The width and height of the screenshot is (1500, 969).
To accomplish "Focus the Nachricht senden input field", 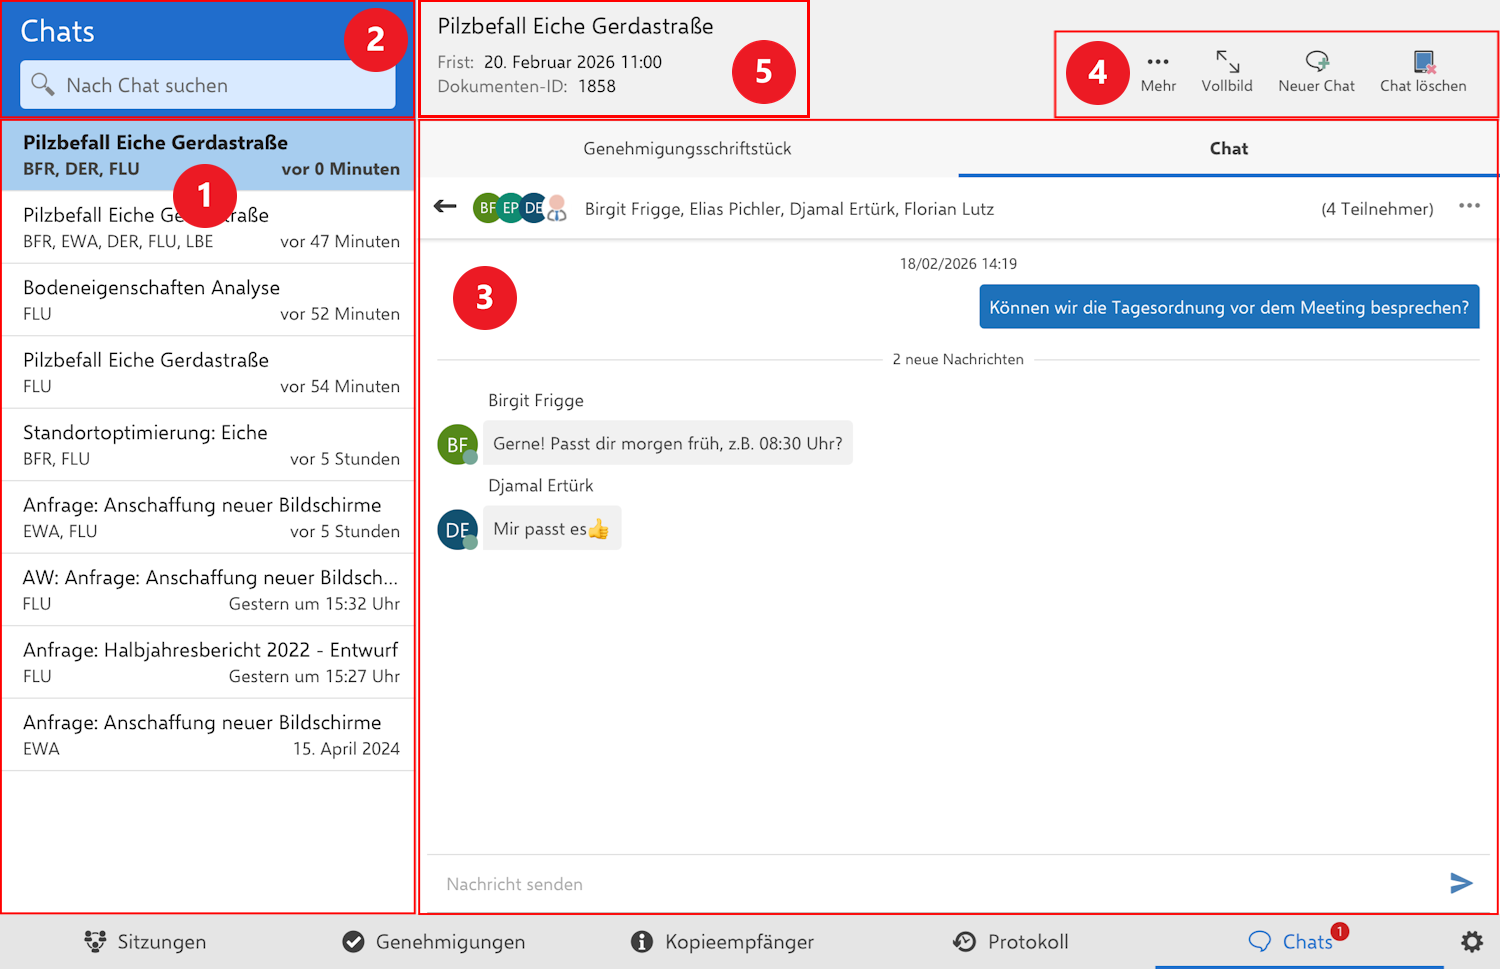I will point(930,884).
